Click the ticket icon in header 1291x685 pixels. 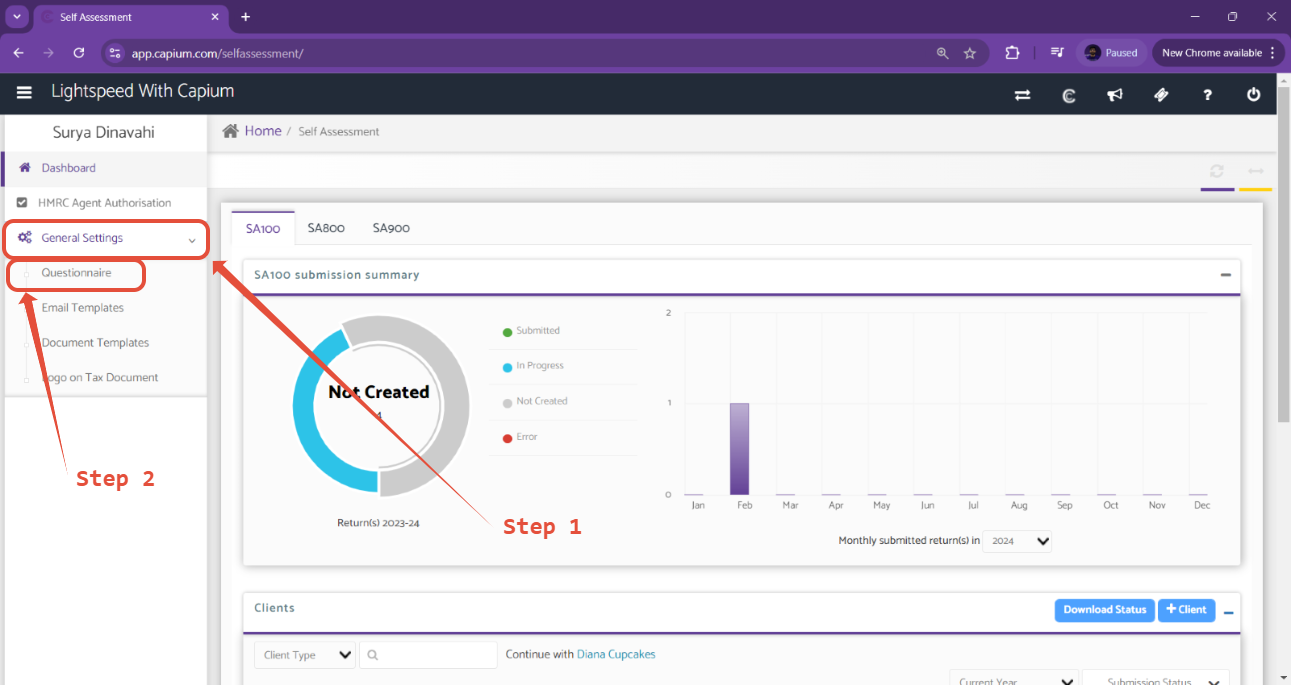point(1161,95)
